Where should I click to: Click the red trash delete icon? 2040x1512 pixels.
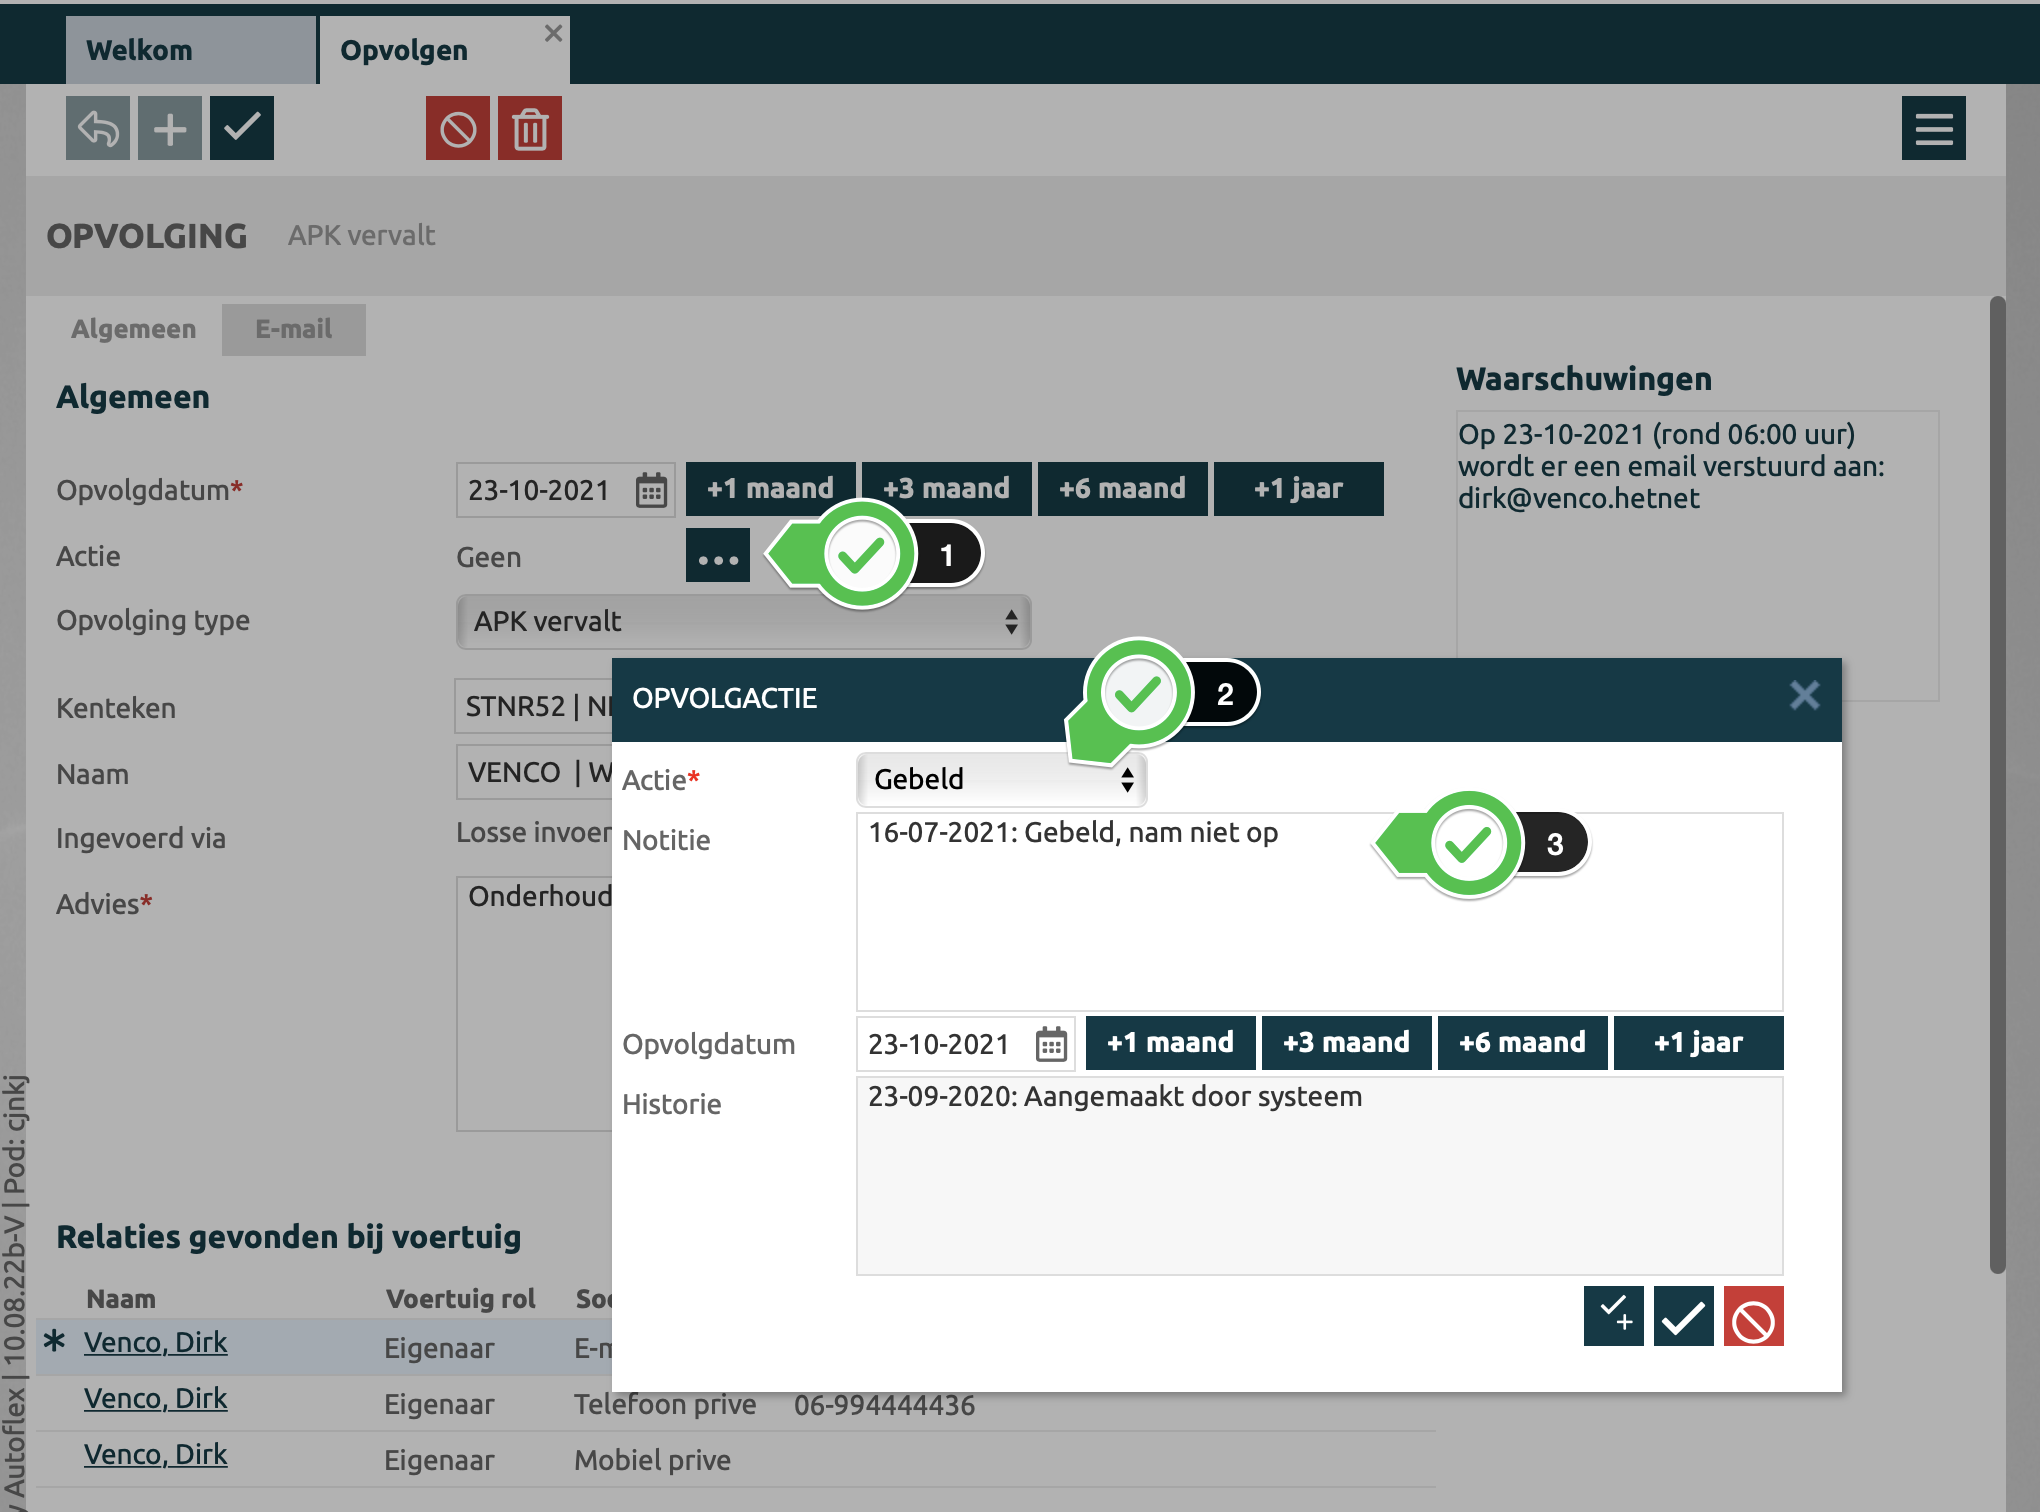(x=530, y=128)
